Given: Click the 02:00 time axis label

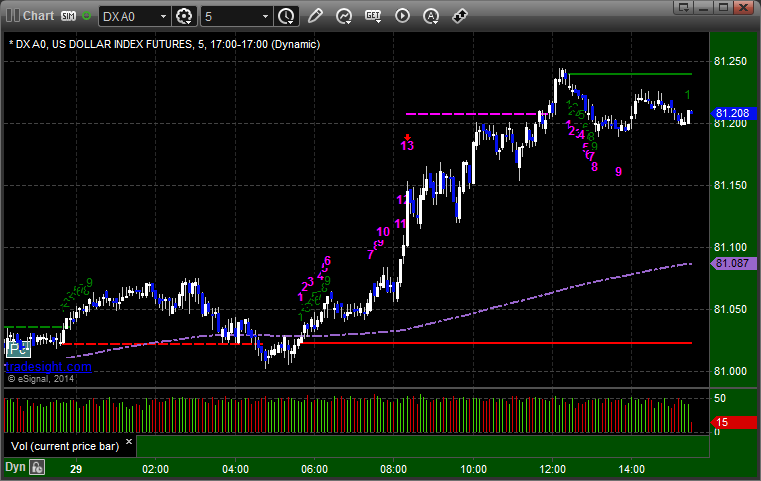Looking at the screenshot, I should (x=155, y=469).
